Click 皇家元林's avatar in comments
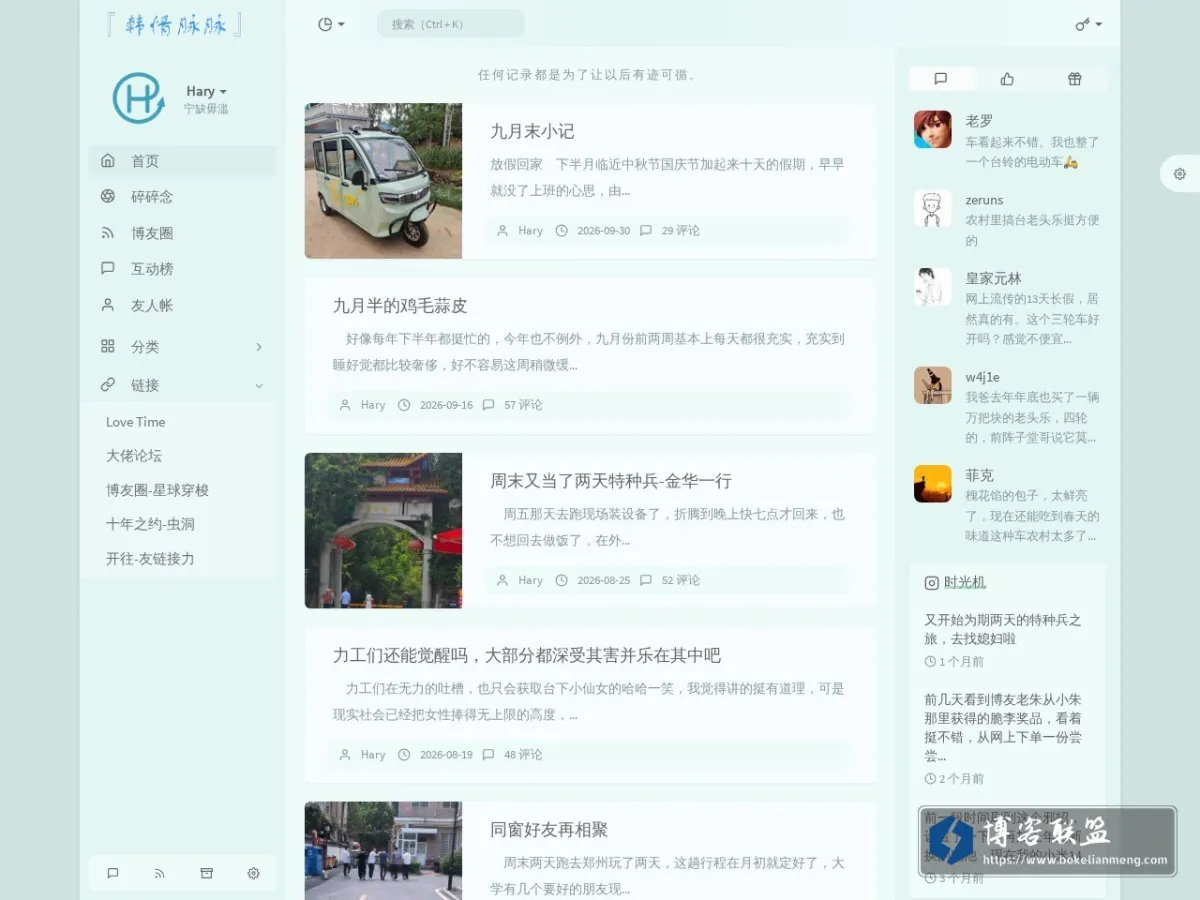Image resolution: width=1200 pixels, height=900 pixels. [933, 287]
